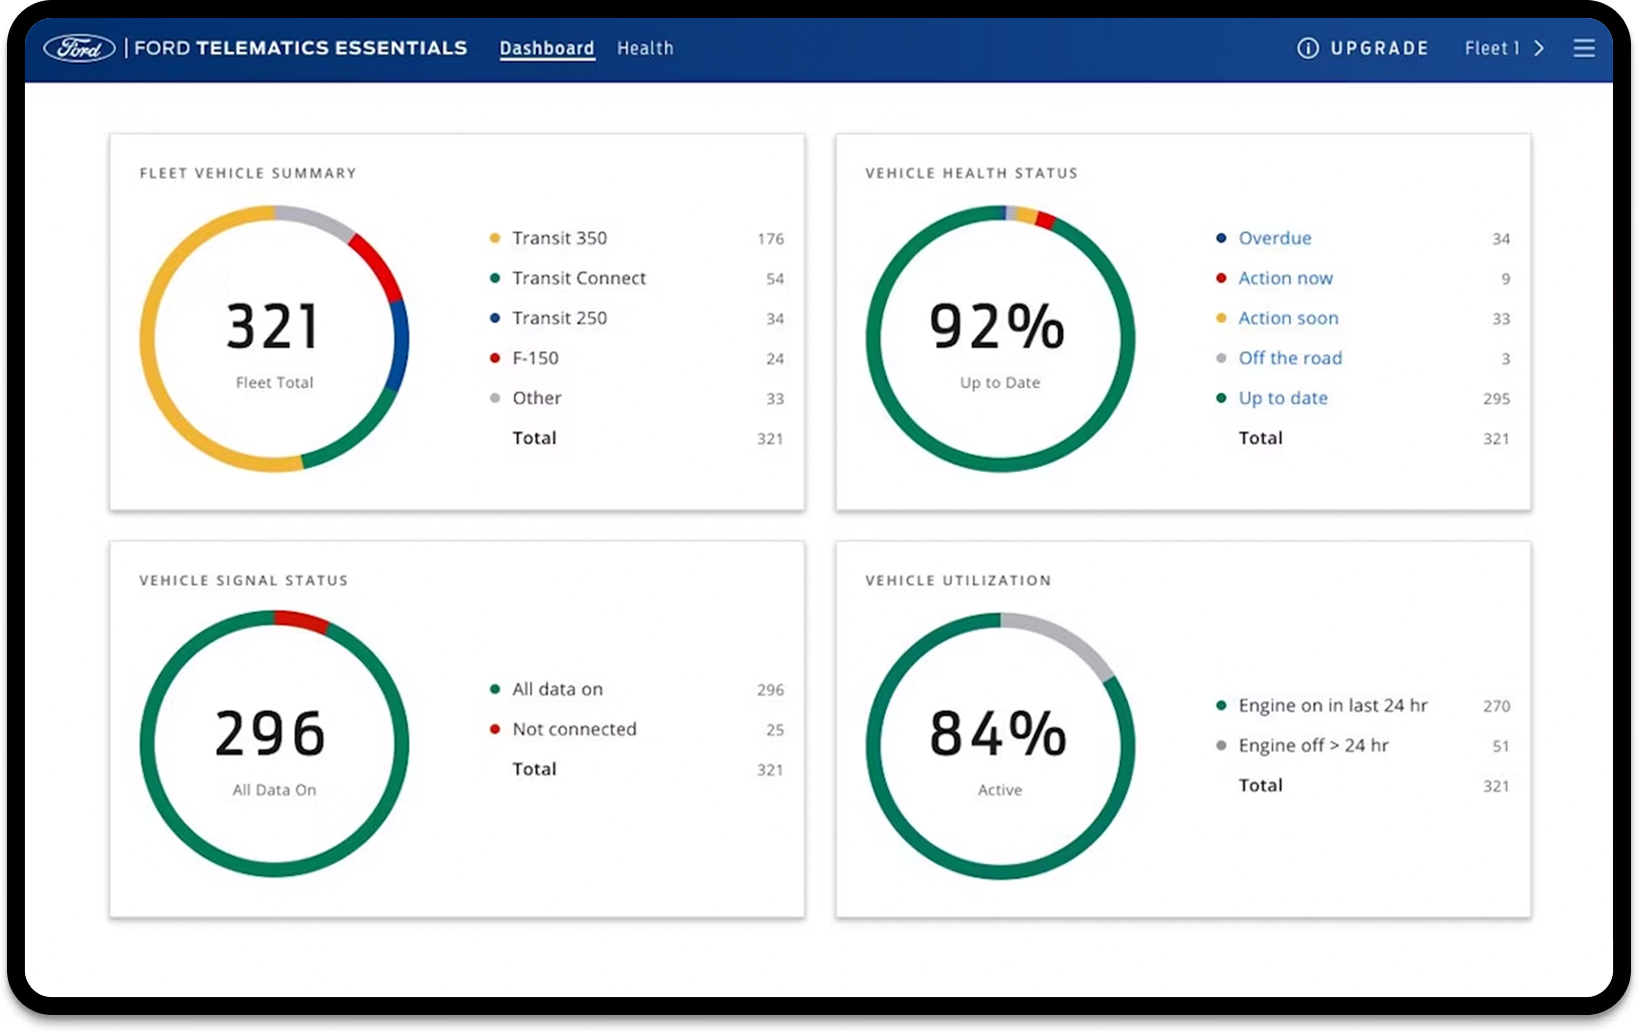Select the Transit 350 legend row
The image size is (1638, 1031).
pos(637,238)
